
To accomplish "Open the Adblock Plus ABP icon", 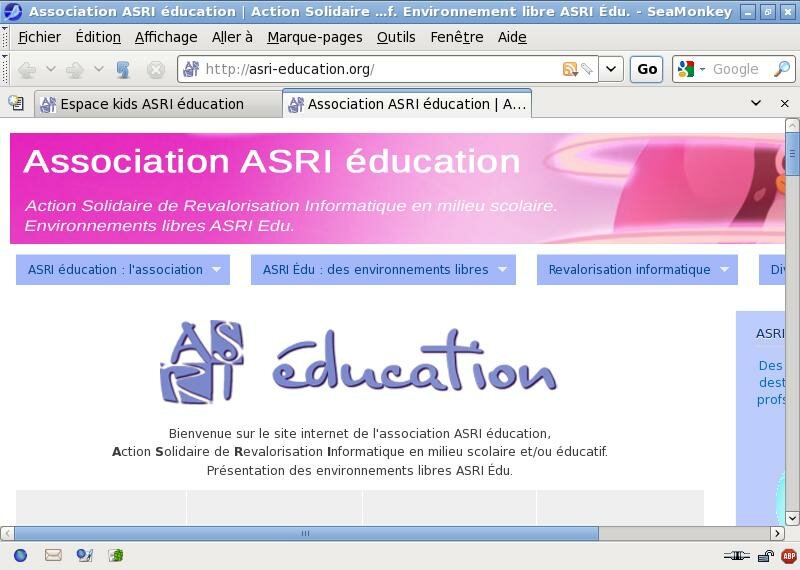I will [x=789, y=556].
